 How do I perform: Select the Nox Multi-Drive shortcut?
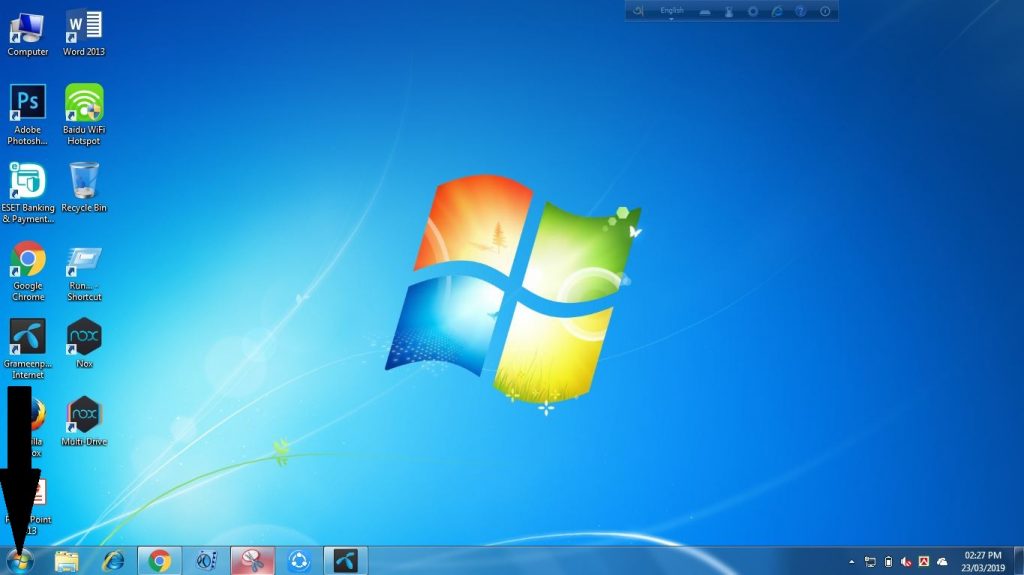(84, 421)
